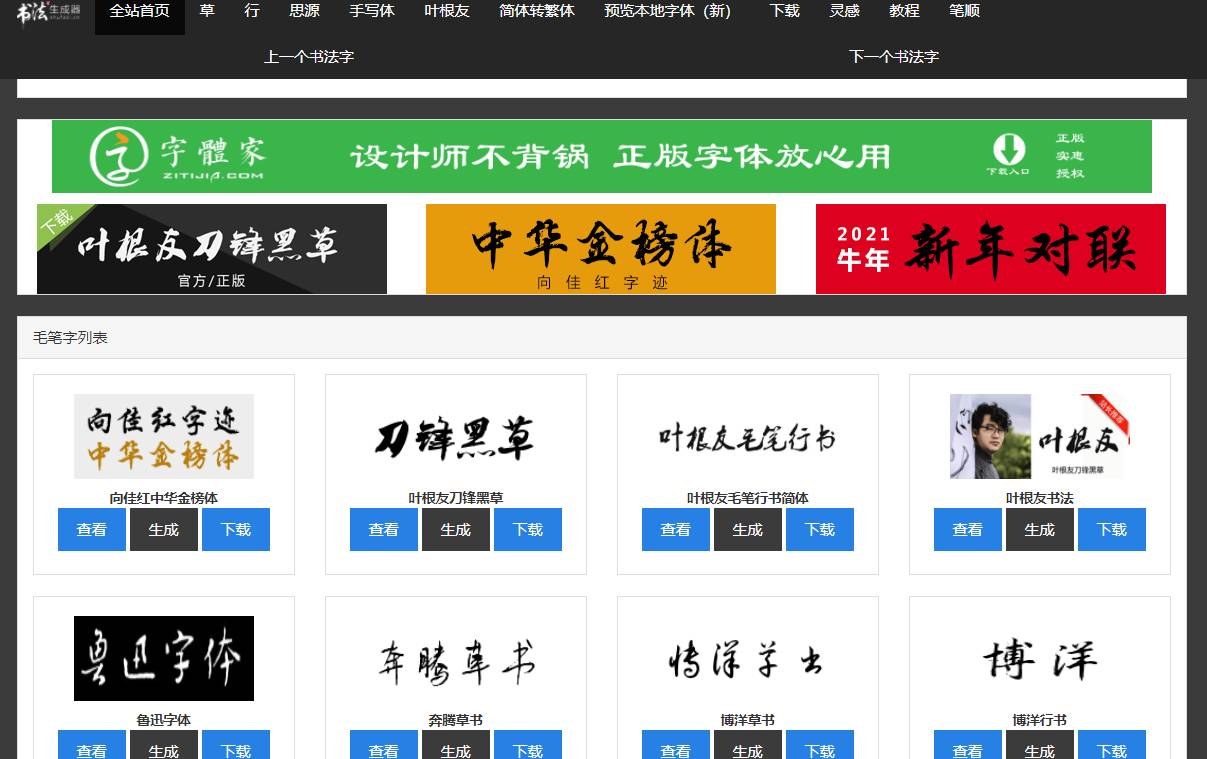Click 下载 for 叶根友刀锋黑草
The height and width of the screenshot is (759, 1207).
click(528, 529)
